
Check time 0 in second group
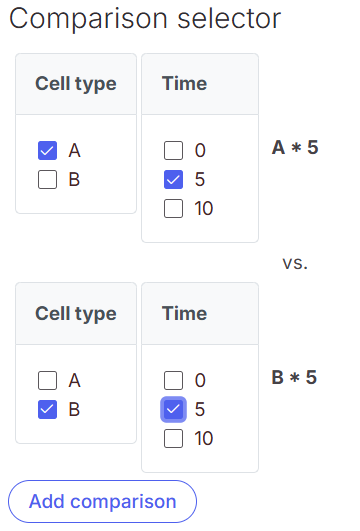(x=173, y=380)
